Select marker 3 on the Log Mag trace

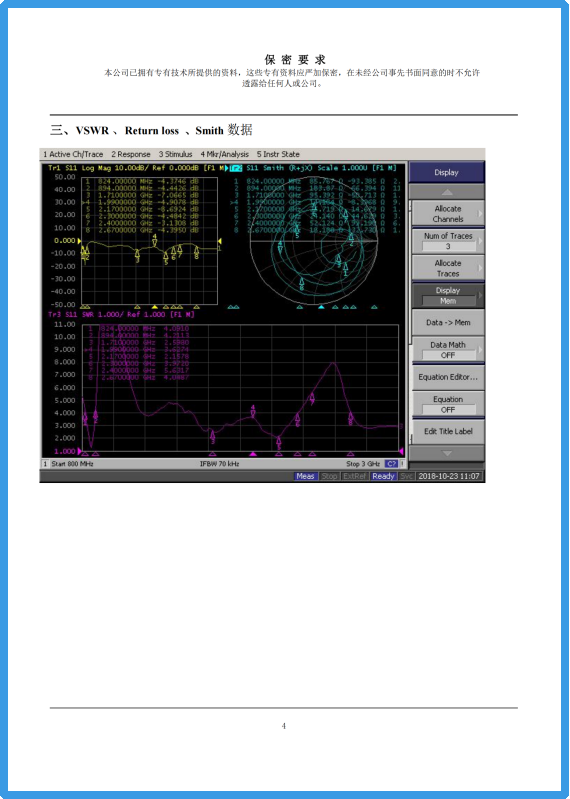coord(138,256)
